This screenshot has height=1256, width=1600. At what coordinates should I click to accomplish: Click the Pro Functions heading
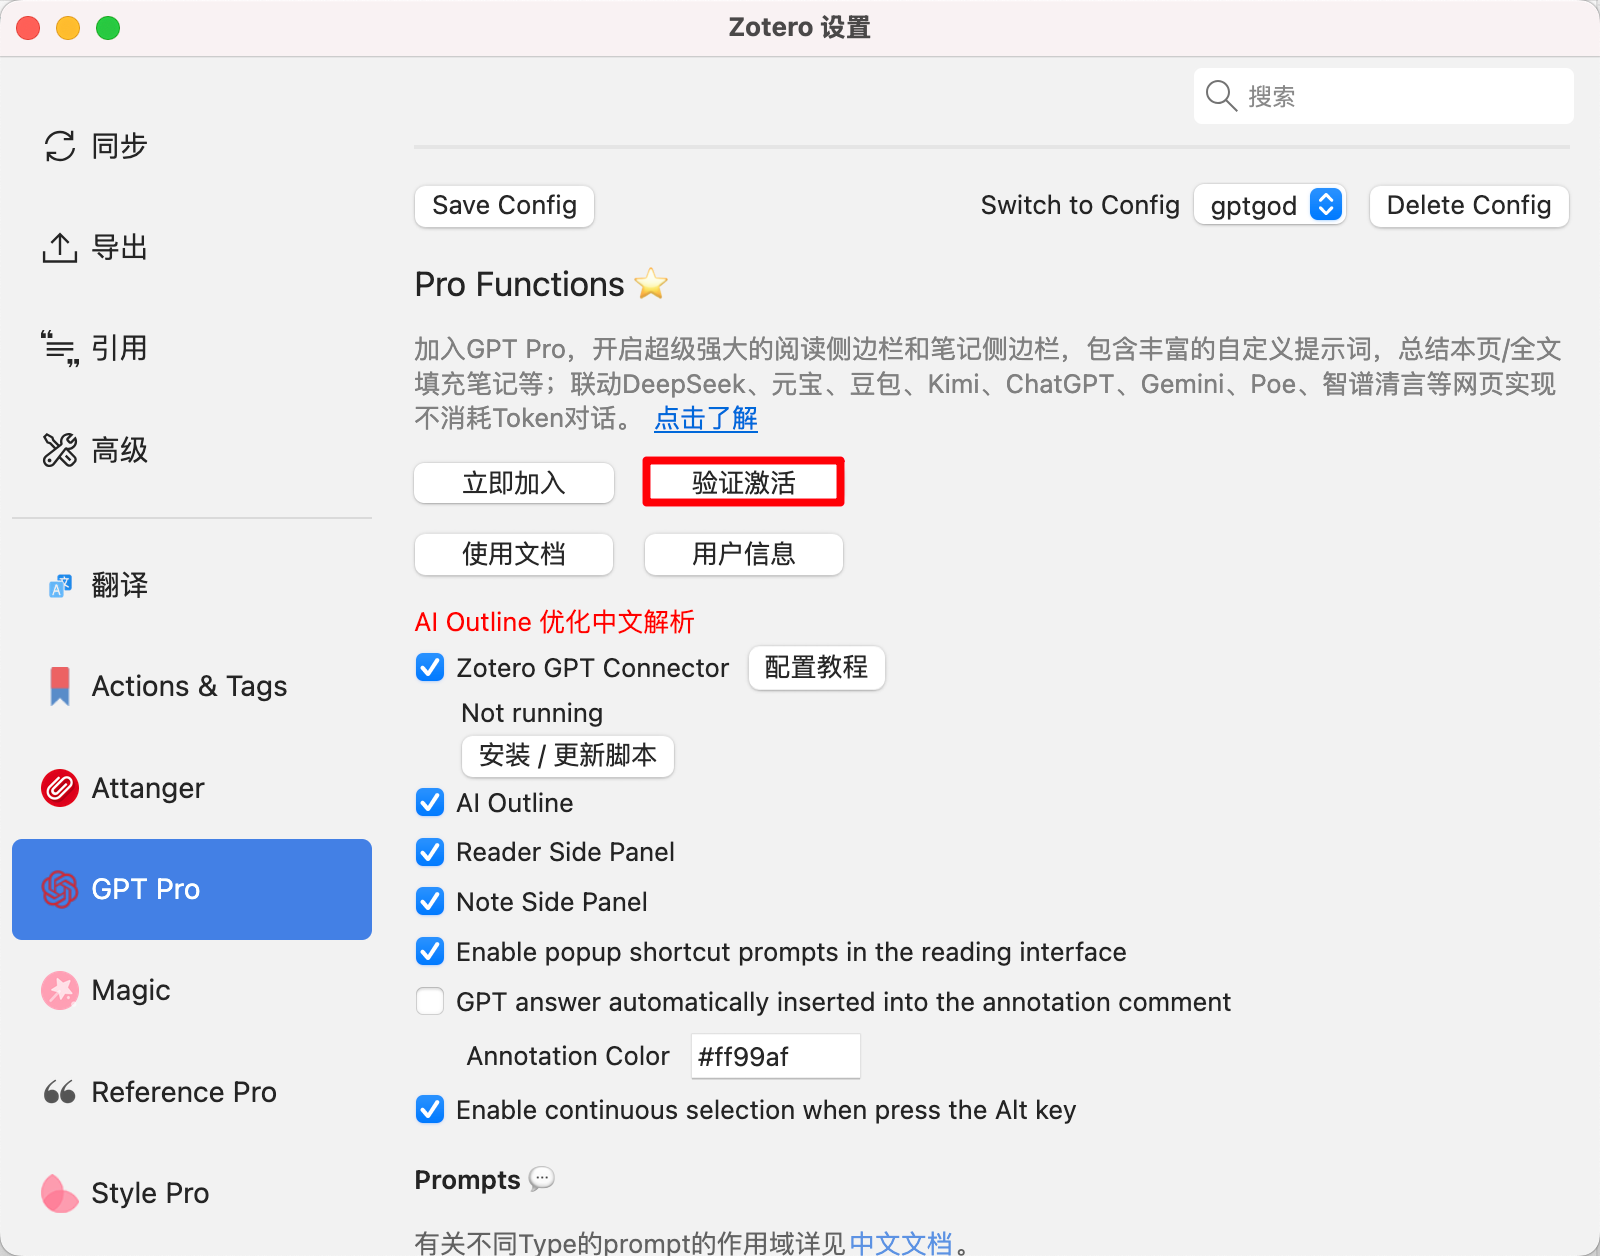pos(520,284)
